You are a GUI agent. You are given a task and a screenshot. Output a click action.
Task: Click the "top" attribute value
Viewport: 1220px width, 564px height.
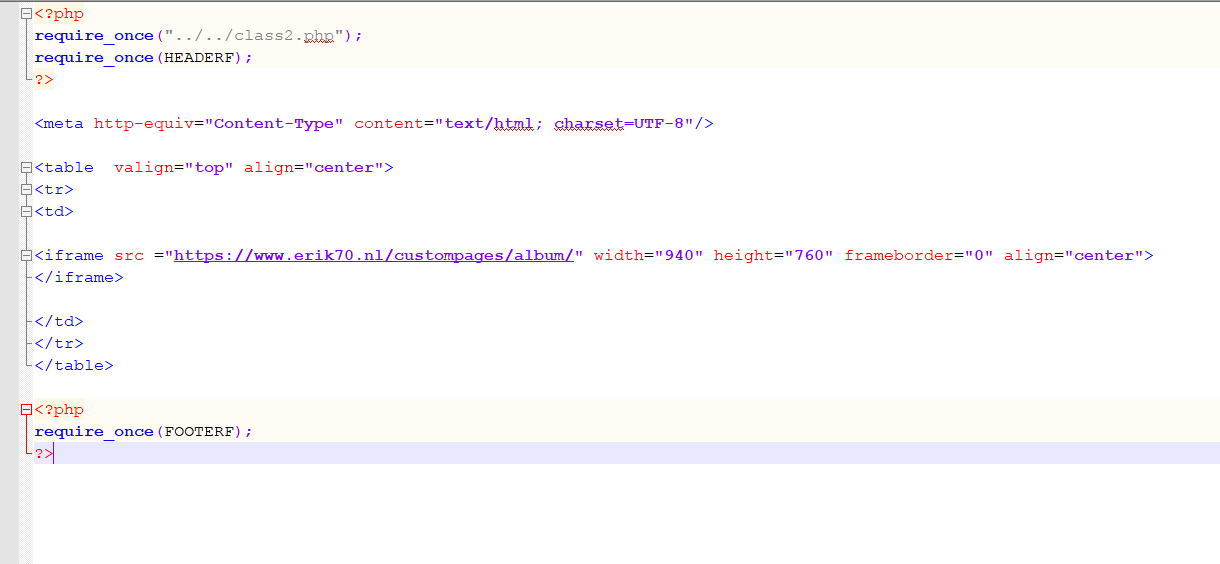[209, 167]
